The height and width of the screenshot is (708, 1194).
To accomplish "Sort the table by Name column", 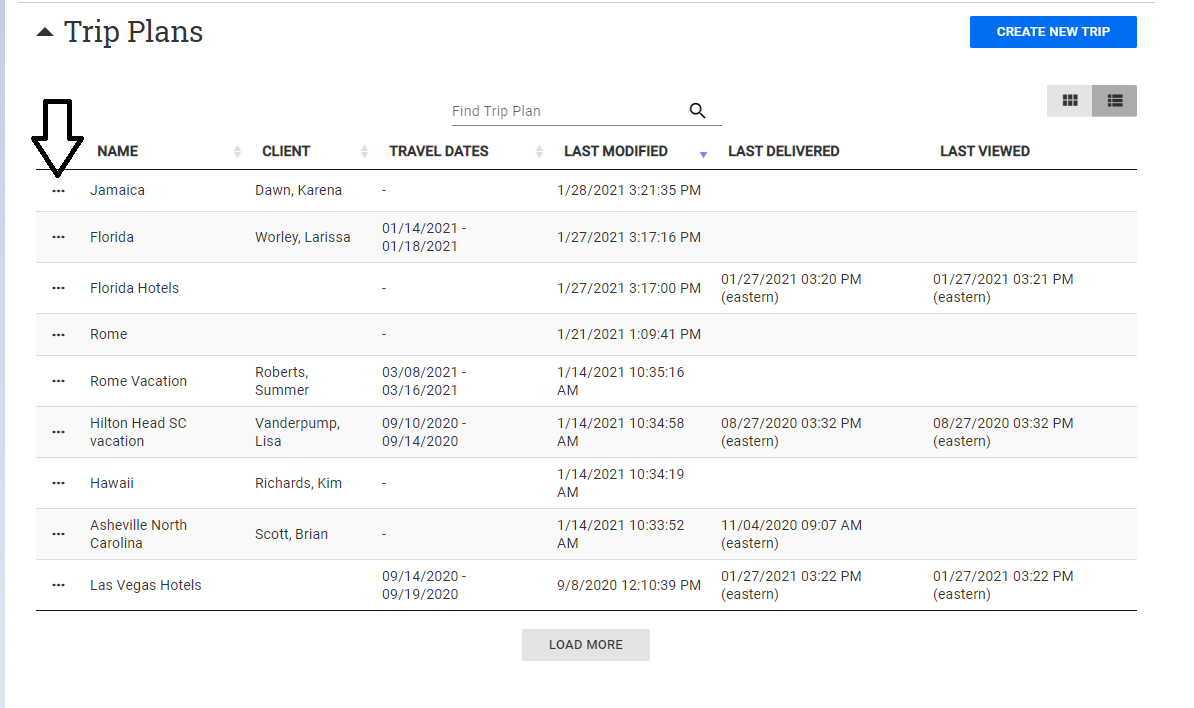I will point(118,151).
